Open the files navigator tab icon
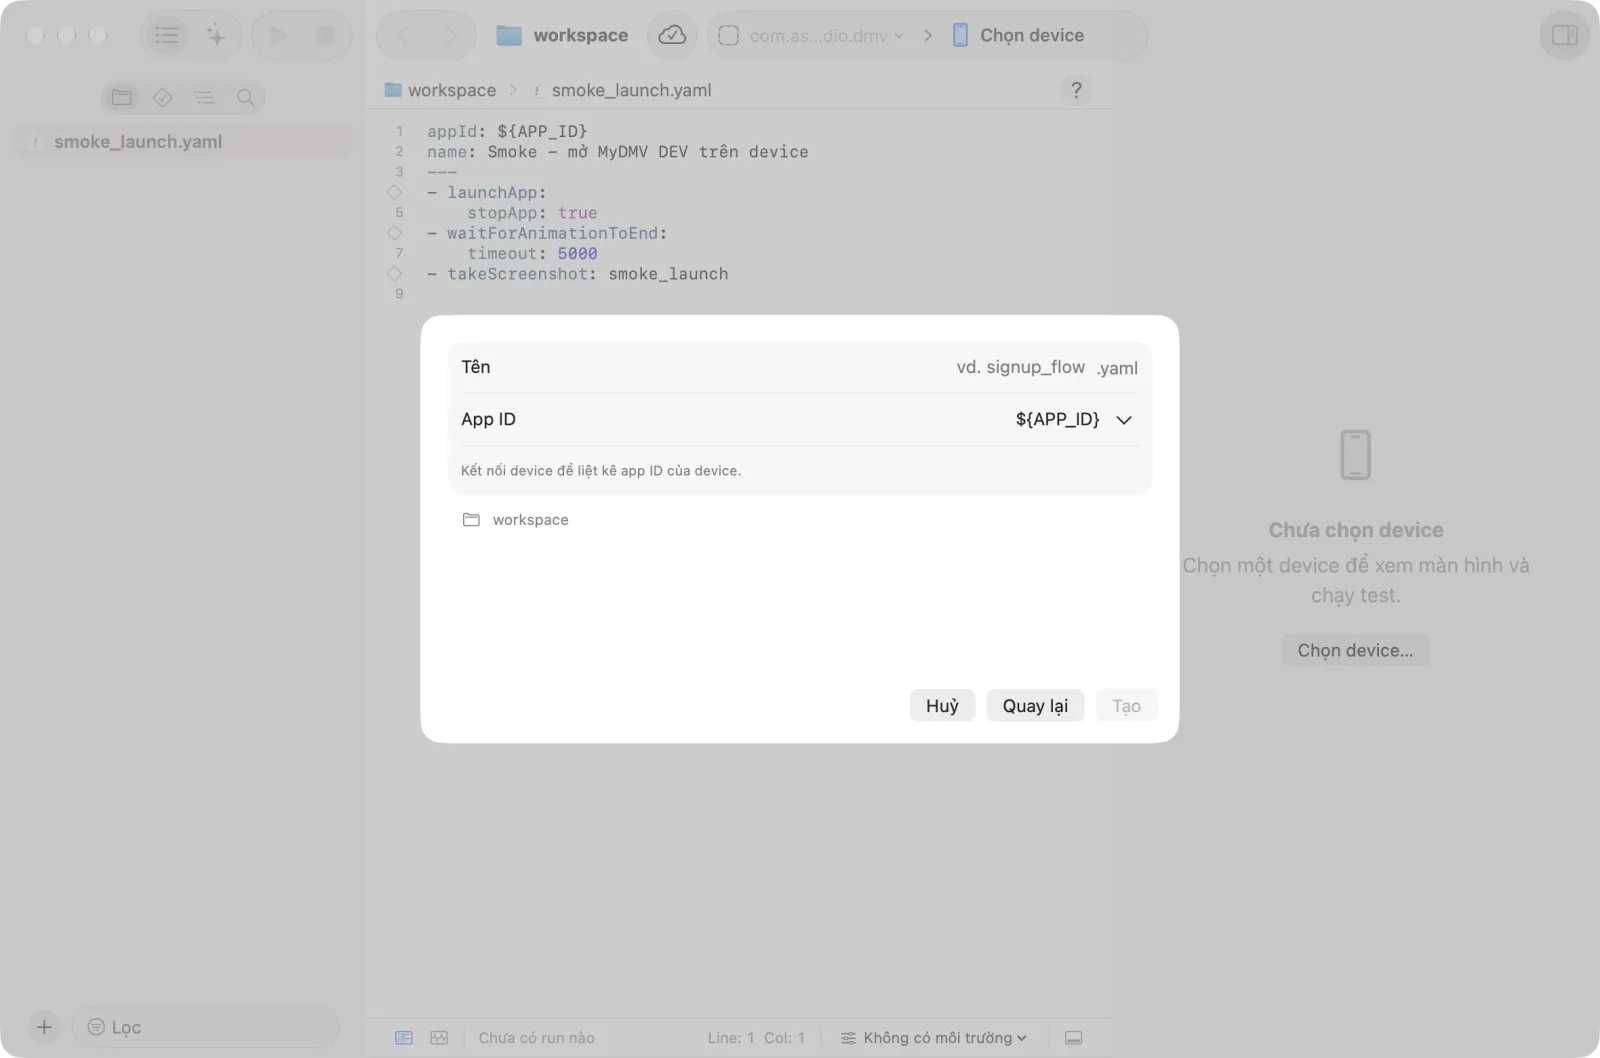1600x1058 pixels. [x=122, y=97]
